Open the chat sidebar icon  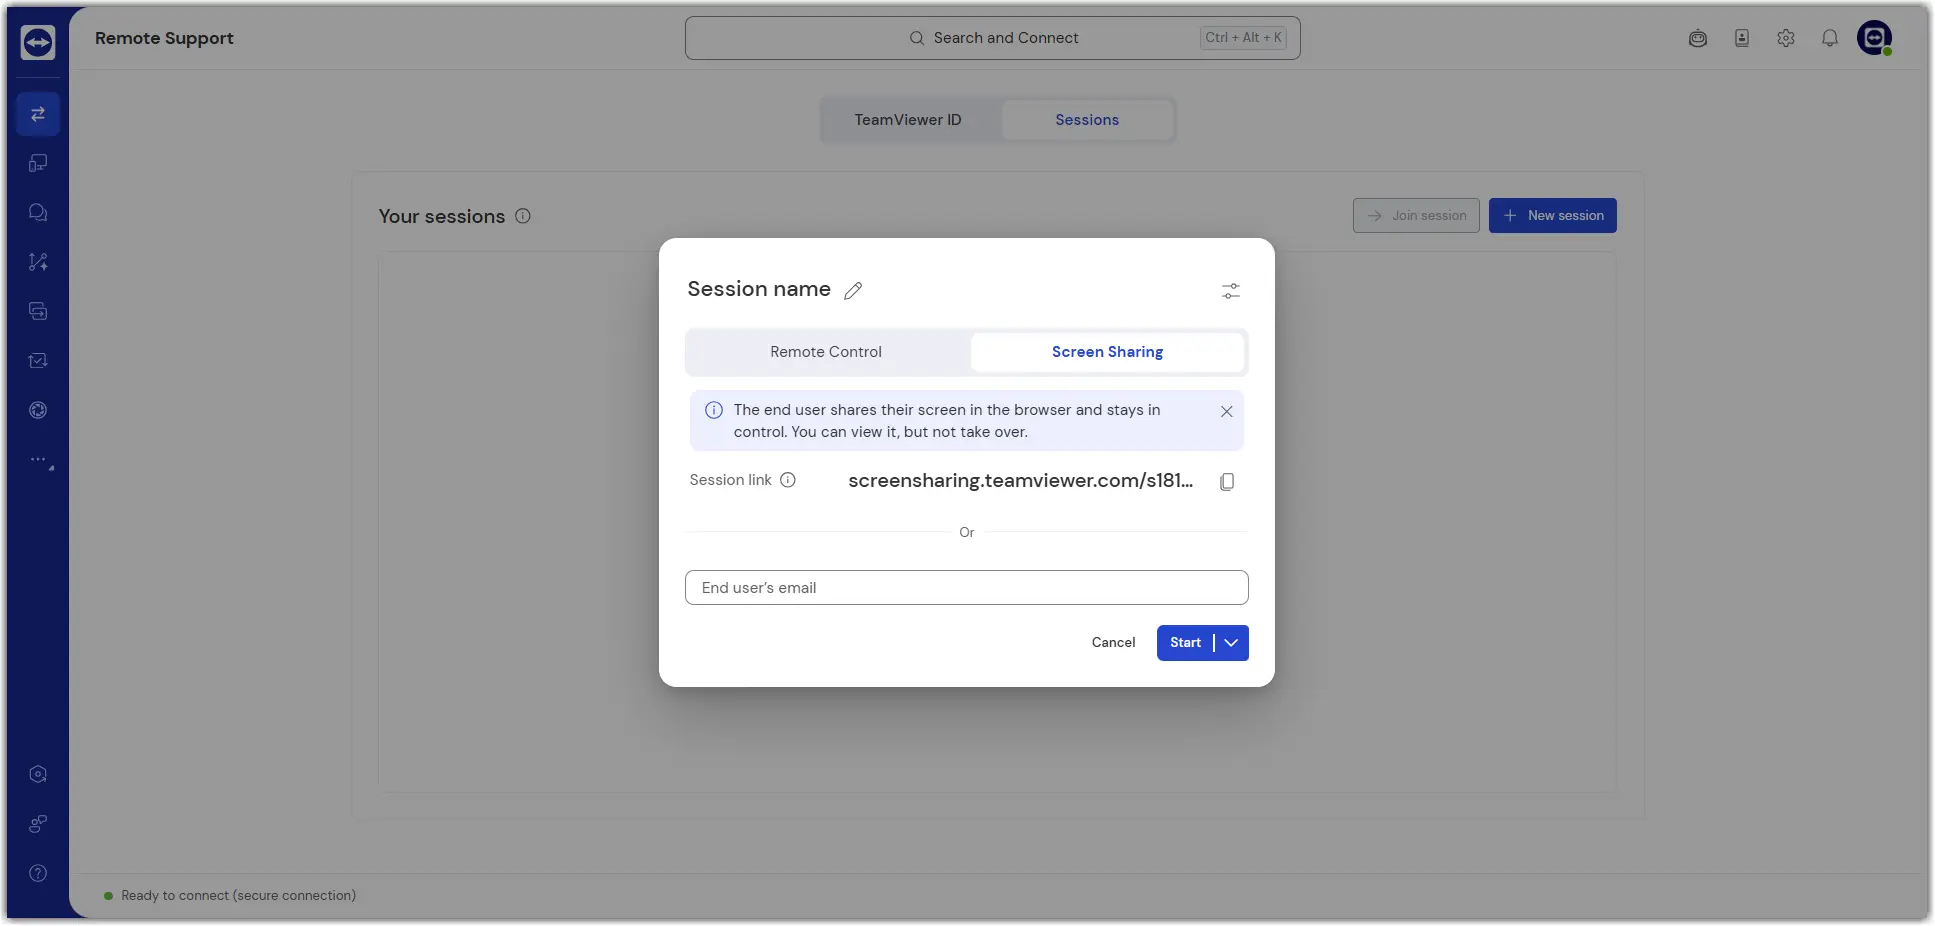click(x=38, y=212)
